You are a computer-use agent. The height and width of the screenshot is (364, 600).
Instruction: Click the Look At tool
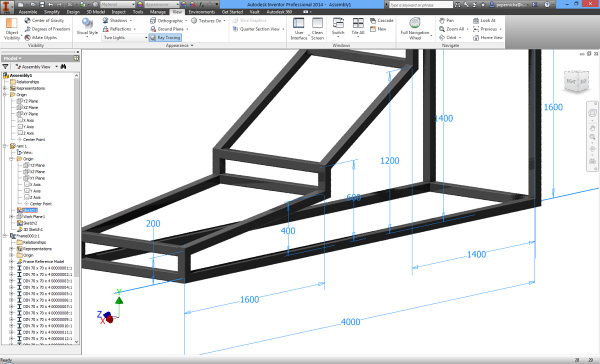coord(484,20)
